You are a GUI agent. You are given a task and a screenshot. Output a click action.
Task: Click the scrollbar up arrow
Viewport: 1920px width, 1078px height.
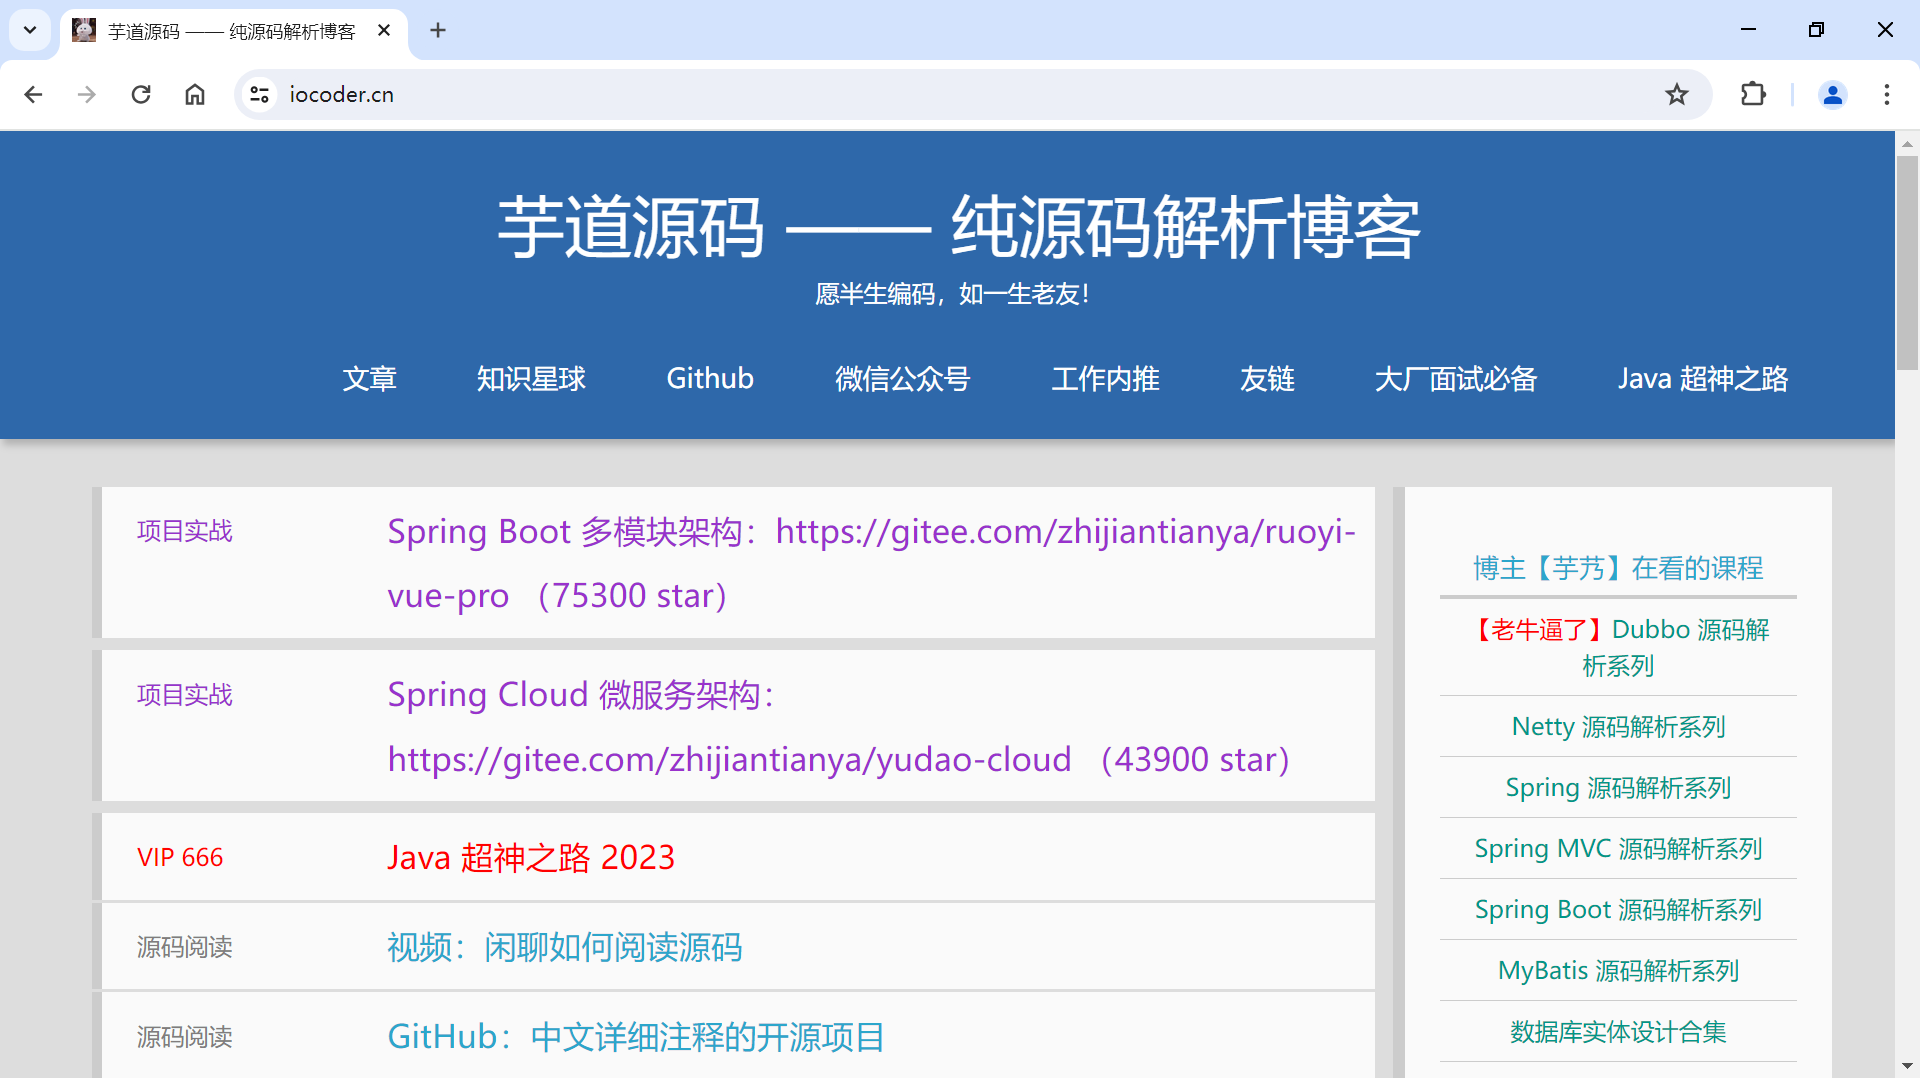click(x=1907, y=144)
